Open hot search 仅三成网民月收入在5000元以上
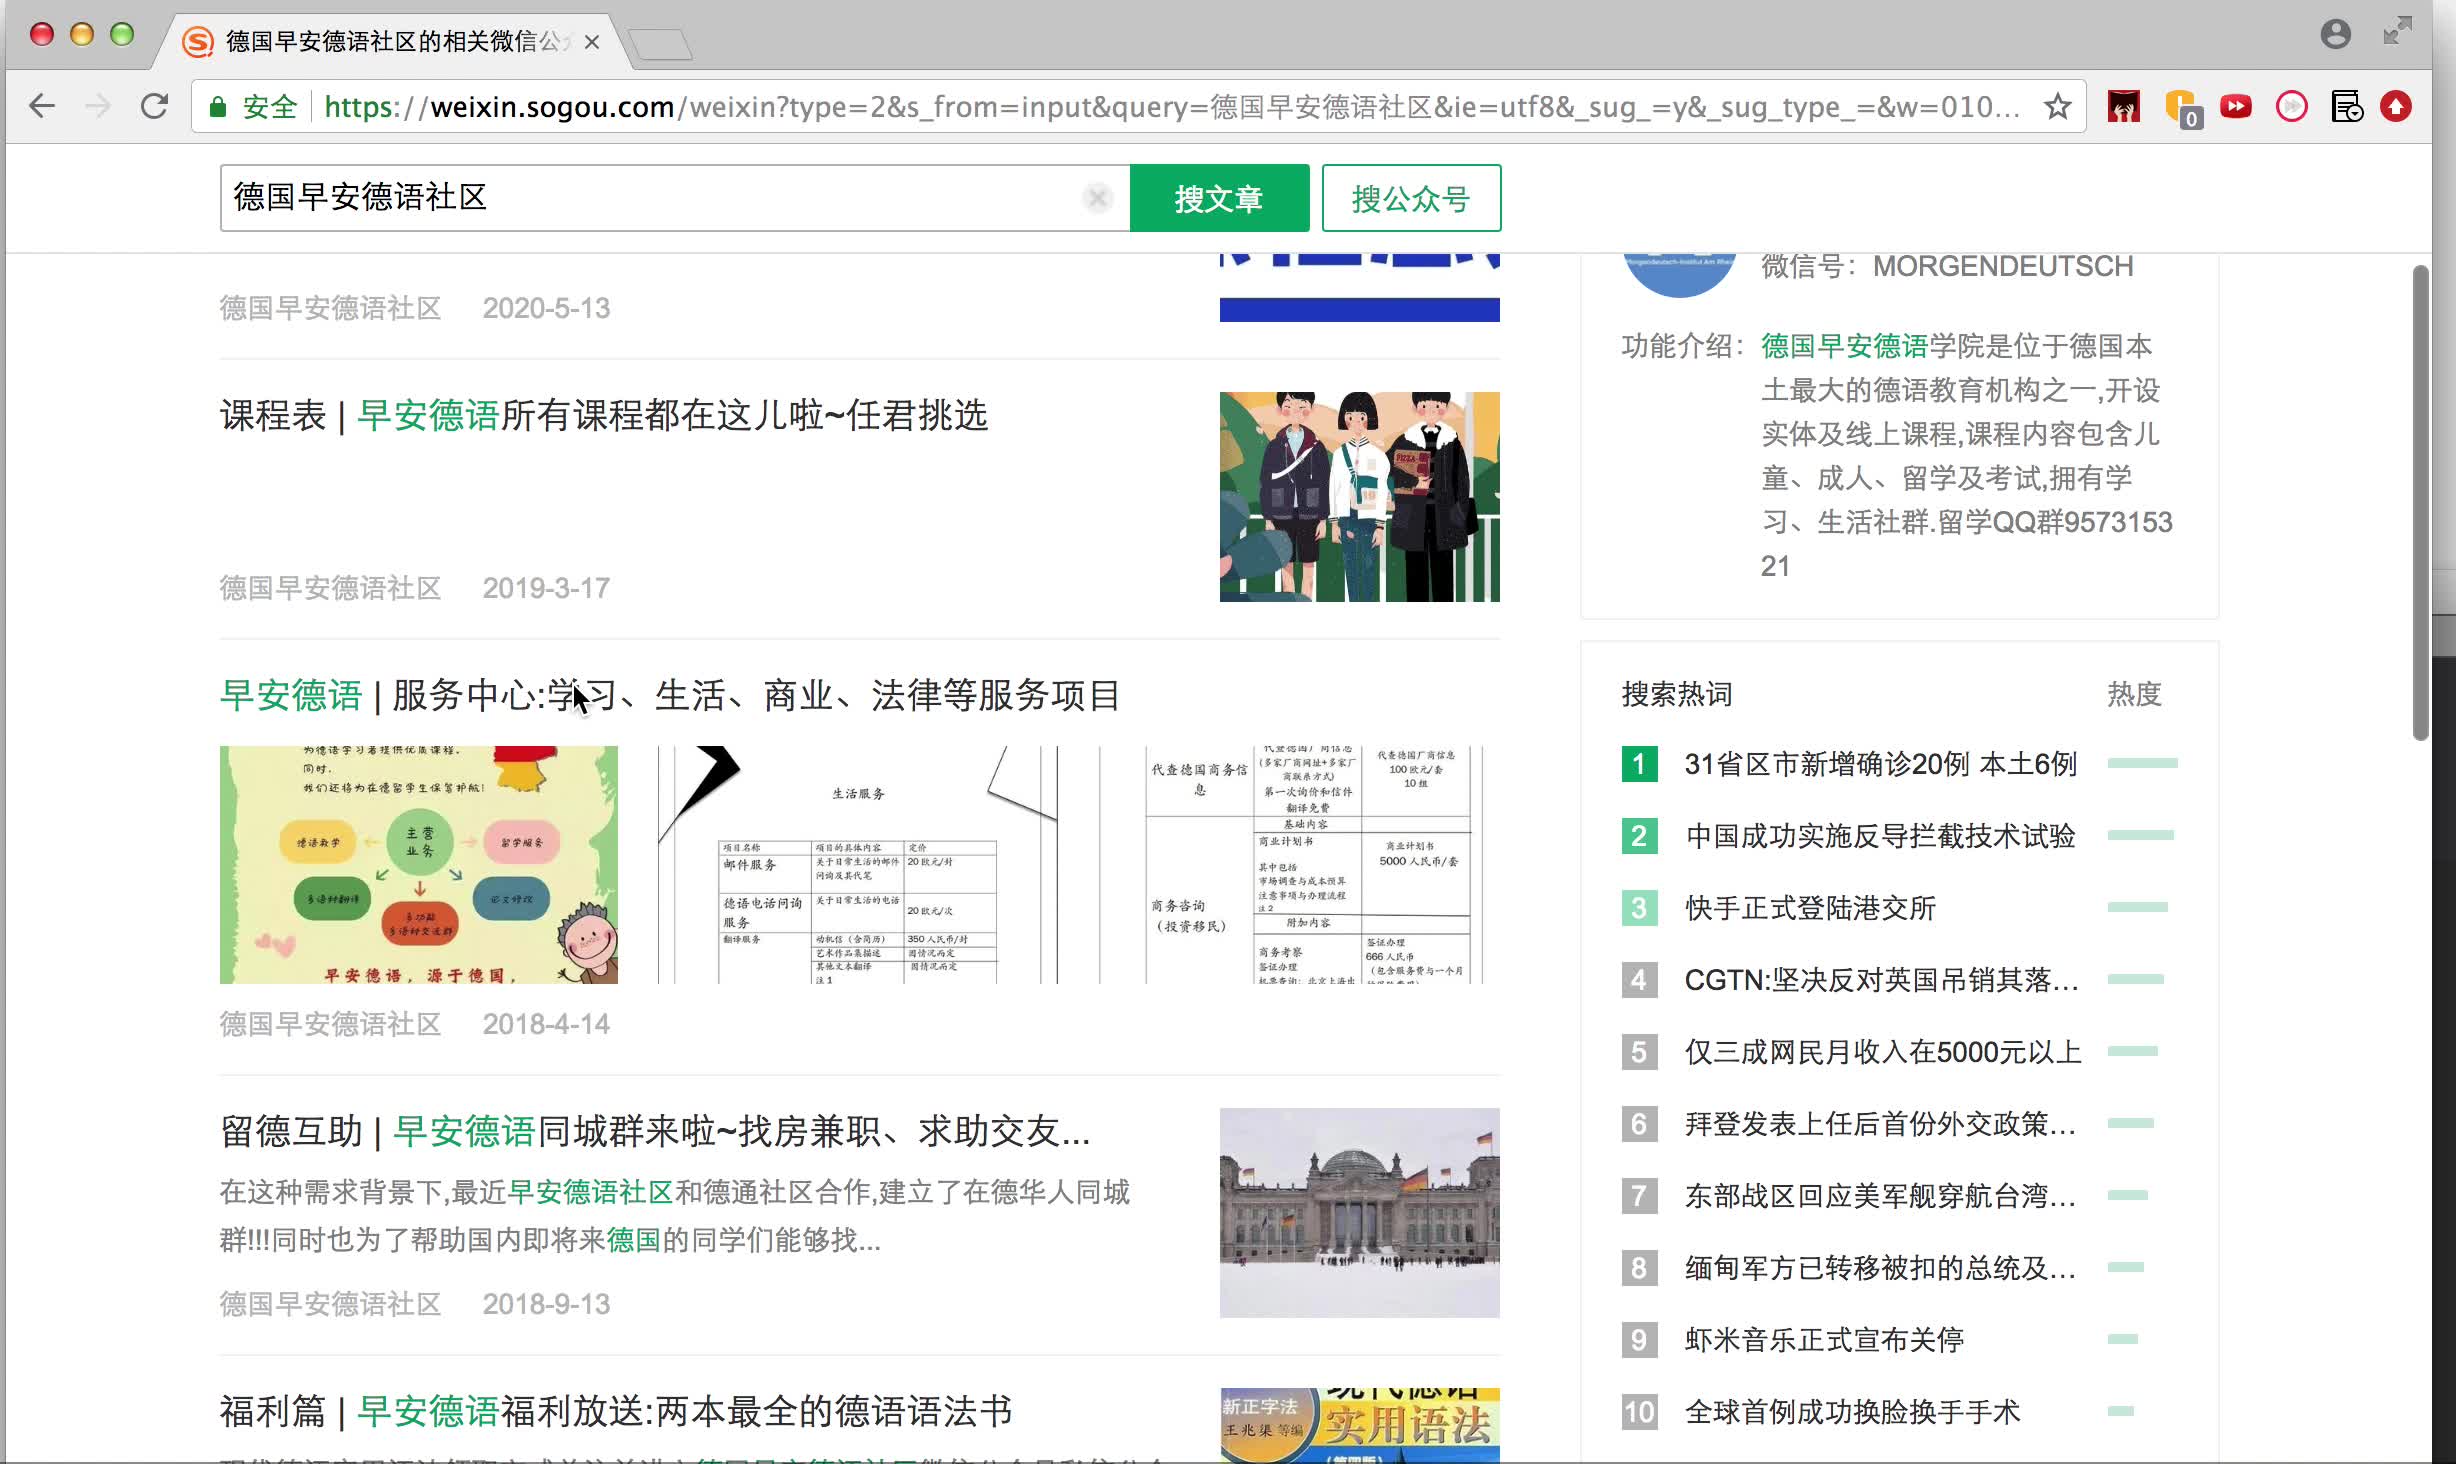Screen dimensions: 2456x1464 [1883, 1052]
